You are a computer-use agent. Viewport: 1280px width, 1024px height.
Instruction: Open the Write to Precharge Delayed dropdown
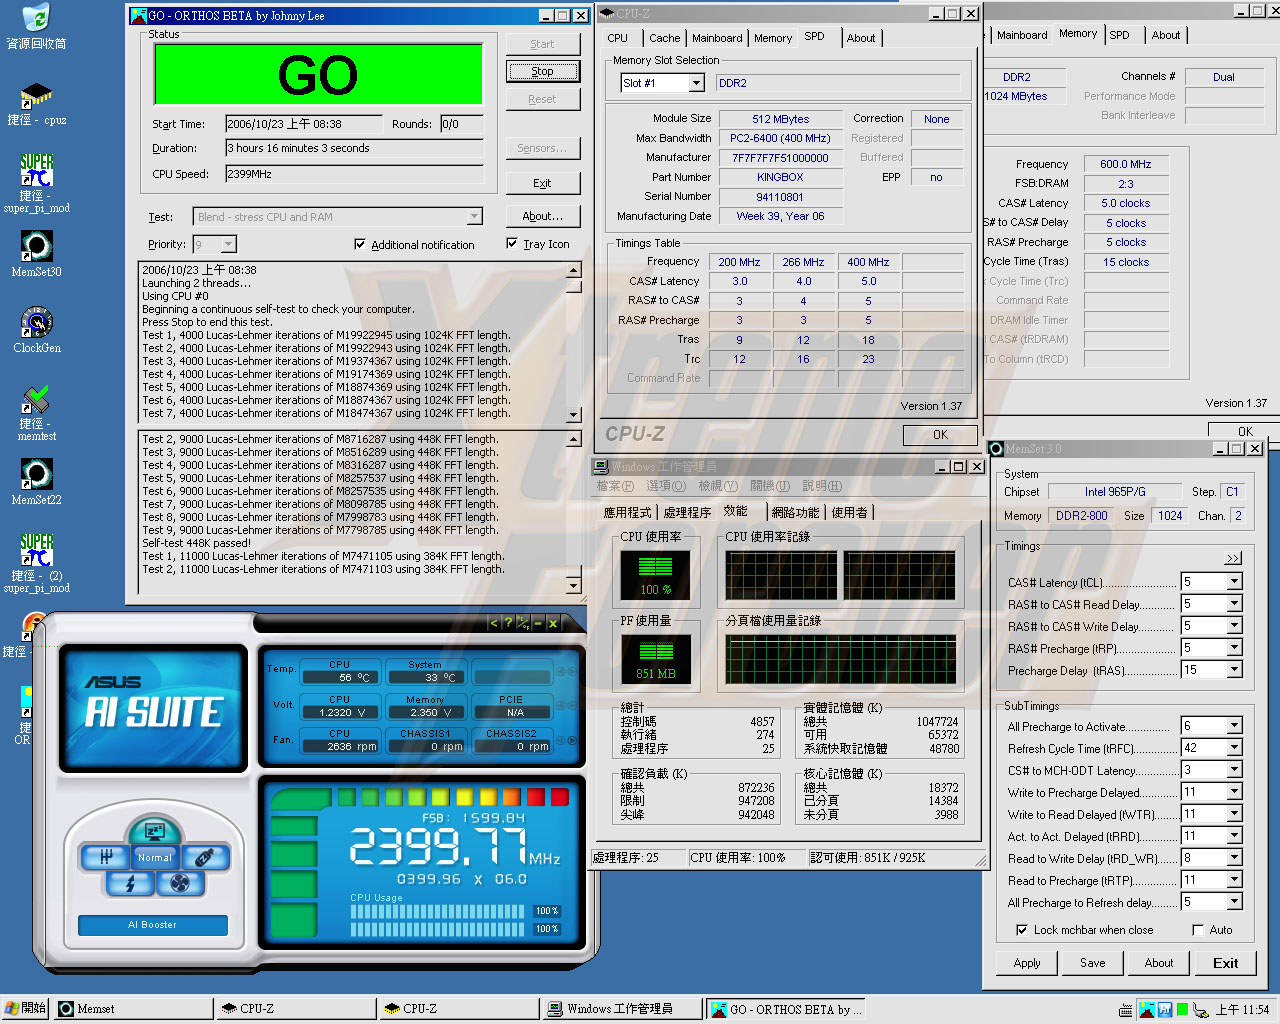[1234, 792]
